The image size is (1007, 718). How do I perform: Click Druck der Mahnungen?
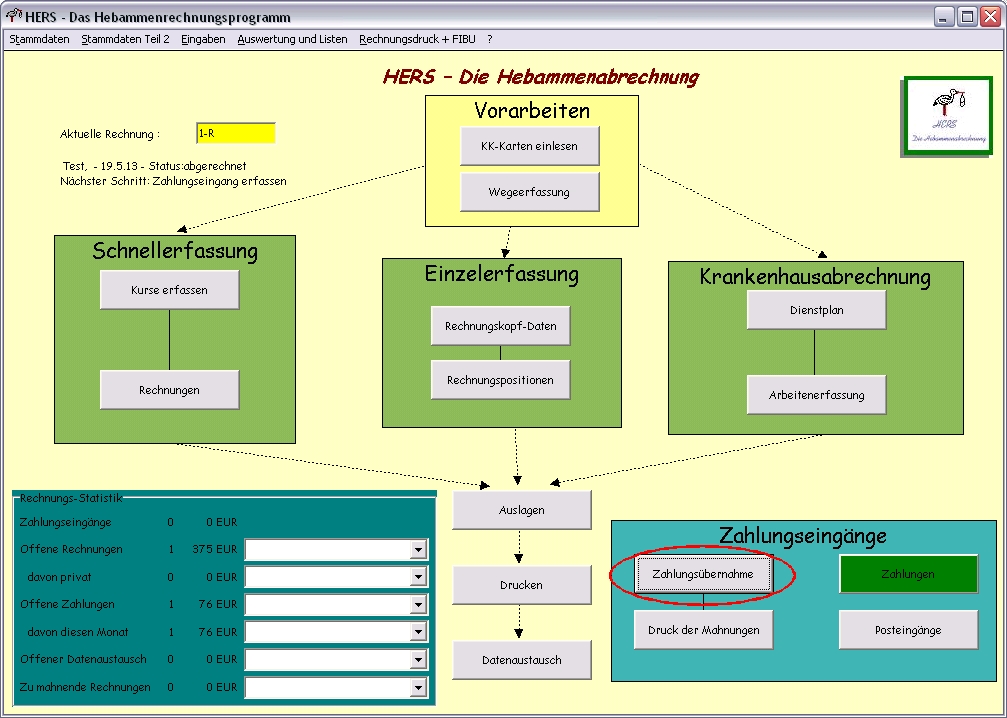pyautogui.click(x=703, y=630)
